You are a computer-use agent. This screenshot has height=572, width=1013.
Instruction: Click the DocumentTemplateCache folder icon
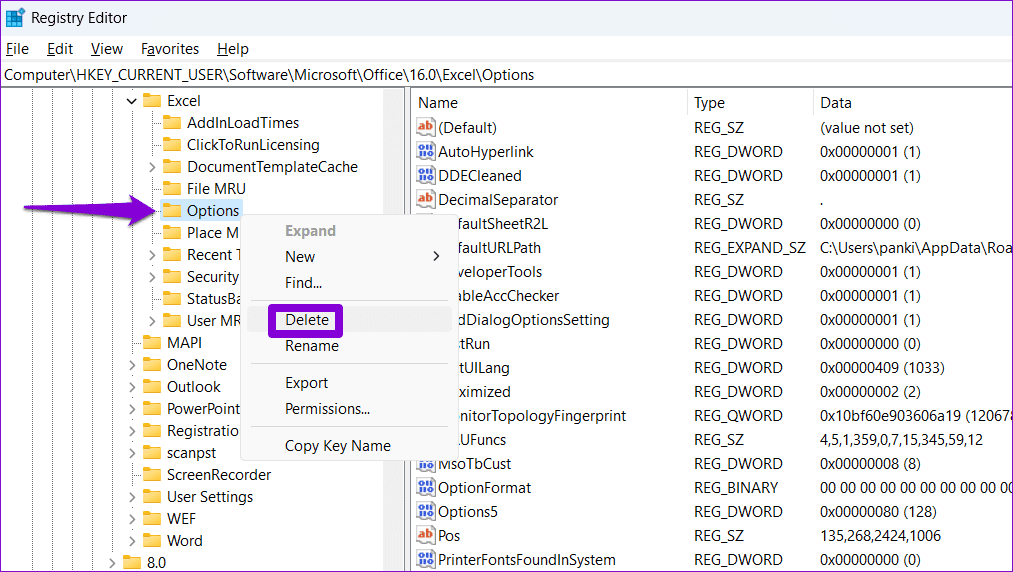click(x=172, y=167)
